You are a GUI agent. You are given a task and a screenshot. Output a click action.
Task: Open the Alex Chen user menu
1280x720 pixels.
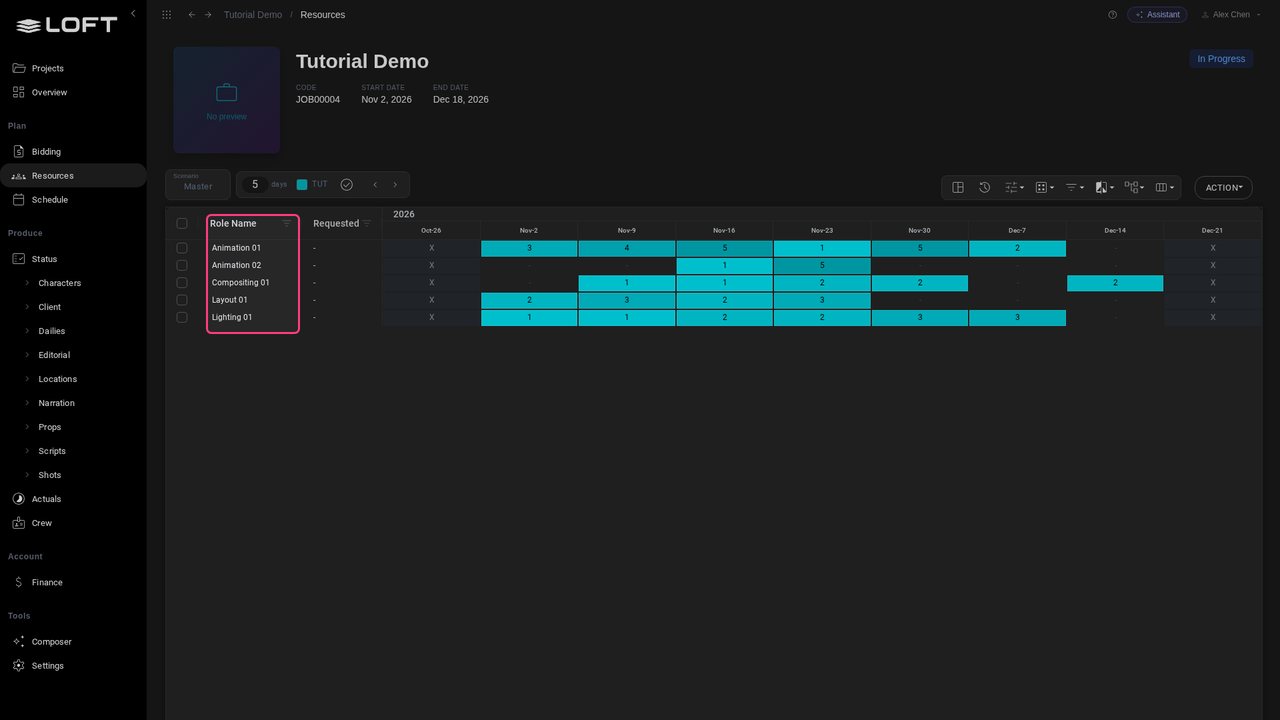pyautogui.click(x=1230, y=15)
